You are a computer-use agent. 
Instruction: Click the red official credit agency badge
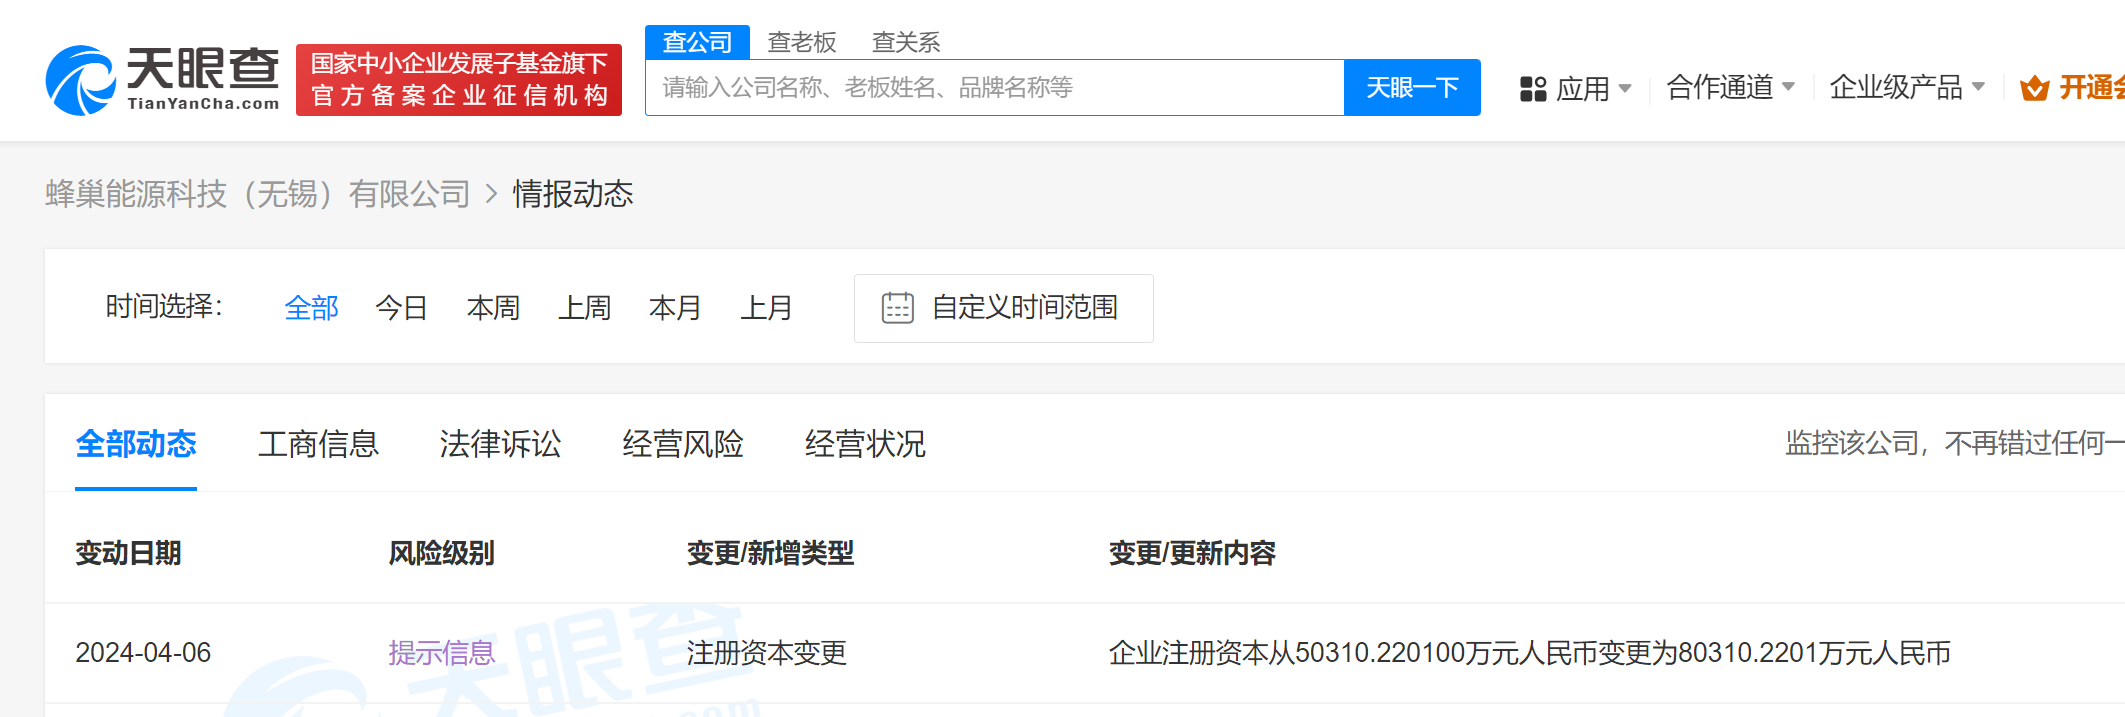click(x=458, y=80)
